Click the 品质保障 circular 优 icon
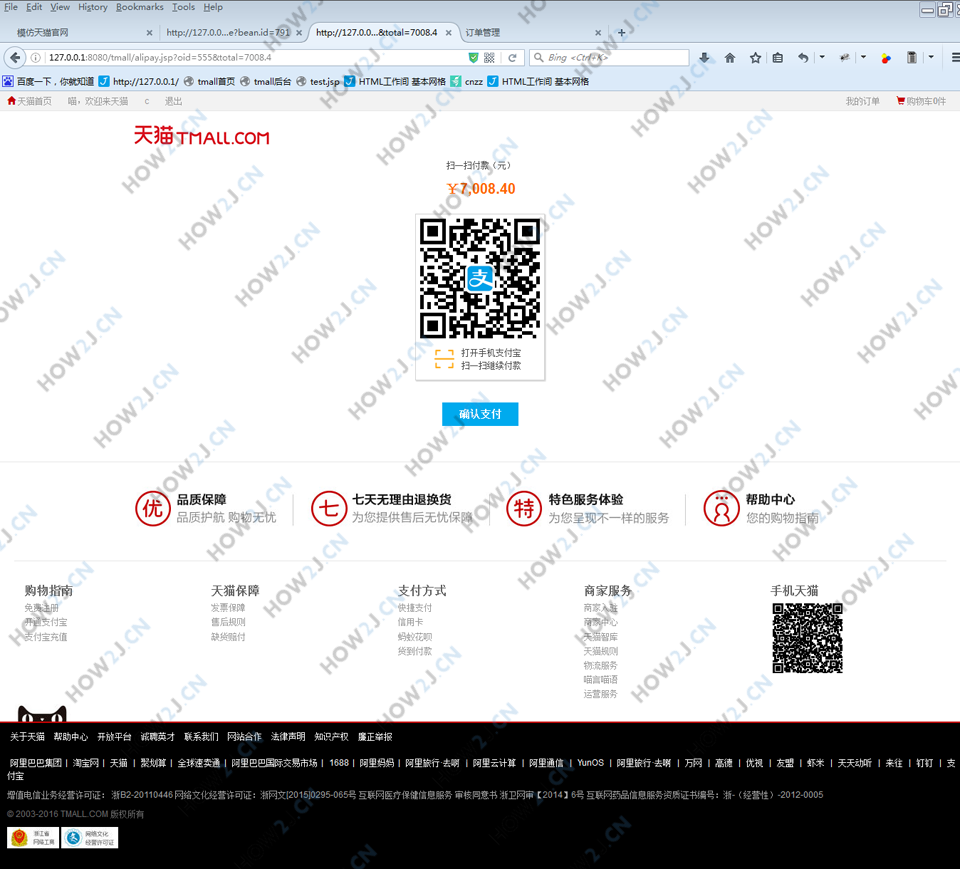The height and width of the screenshot is (869, 960). tap(152, 508)
